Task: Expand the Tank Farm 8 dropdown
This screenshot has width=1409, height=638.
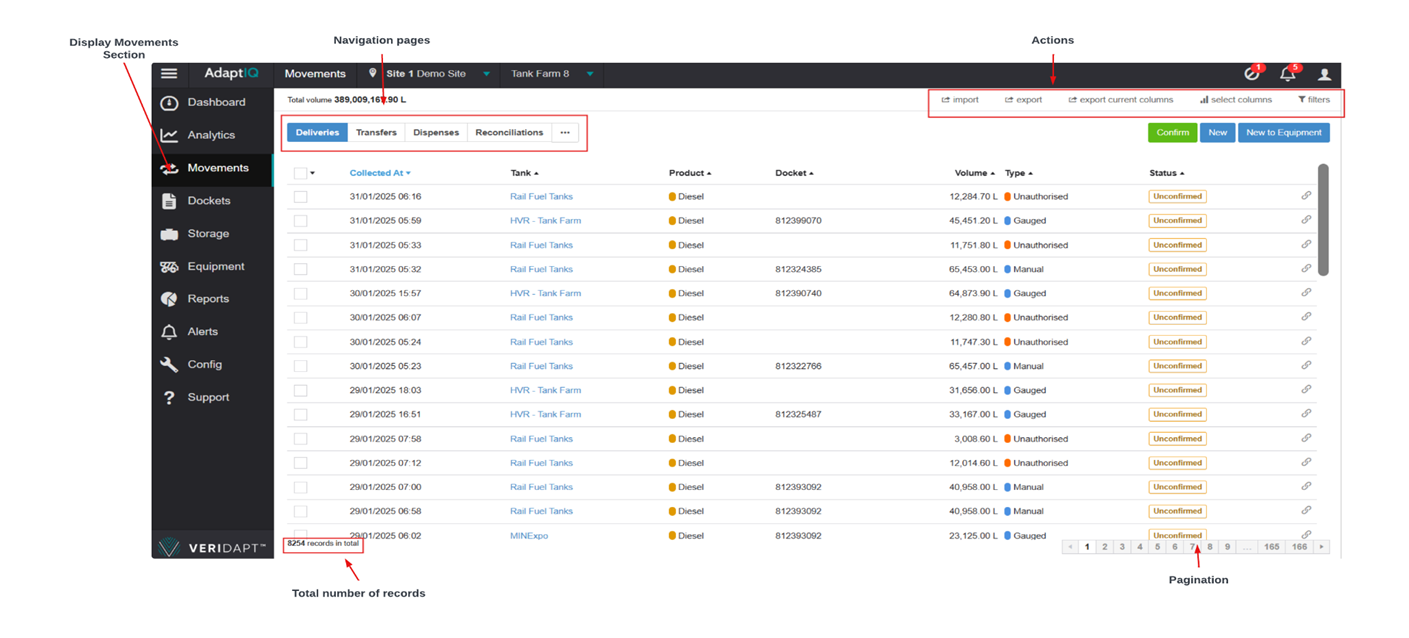Action: point(590,74)
